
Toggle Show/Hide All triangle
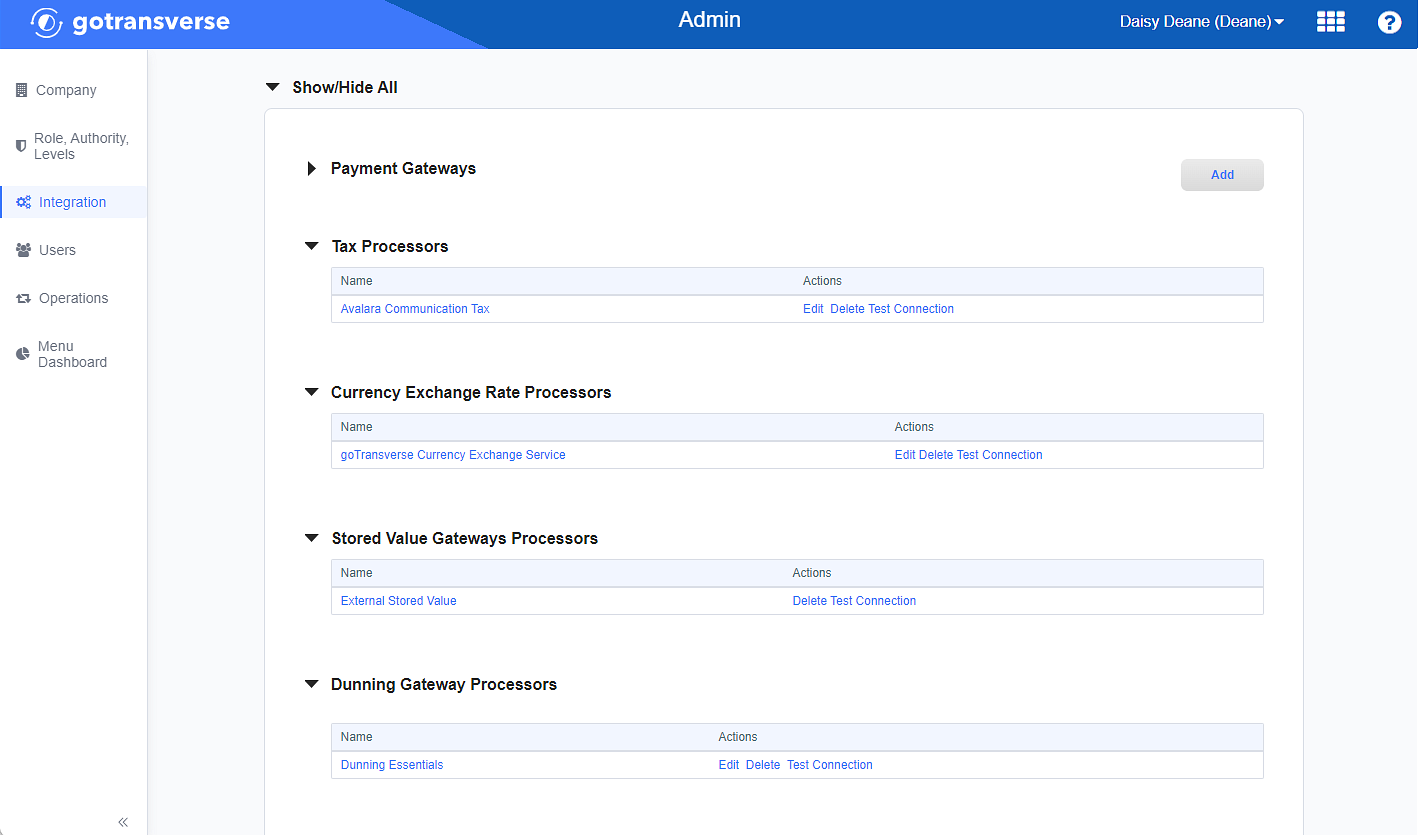pyautogui.click(x=272, y=87)
